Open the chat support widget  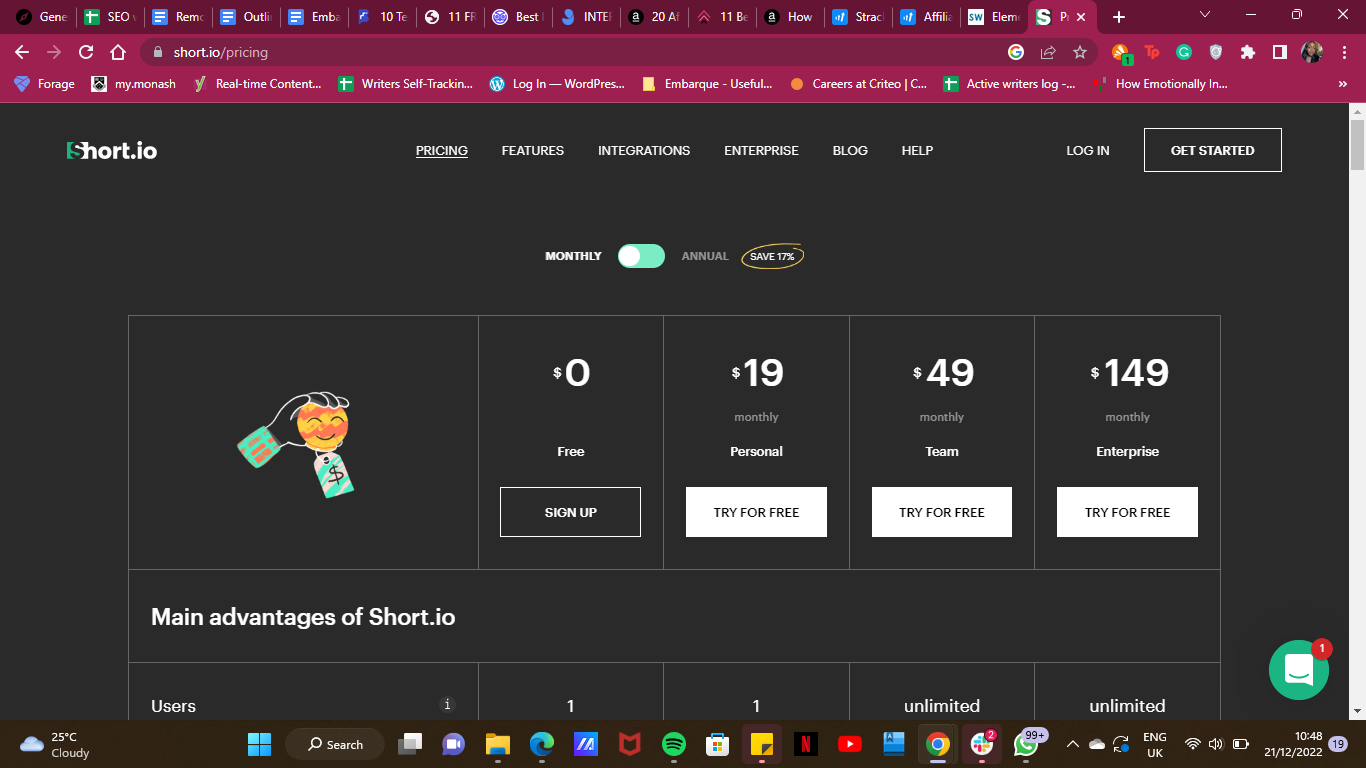[x=1298, y=670]
